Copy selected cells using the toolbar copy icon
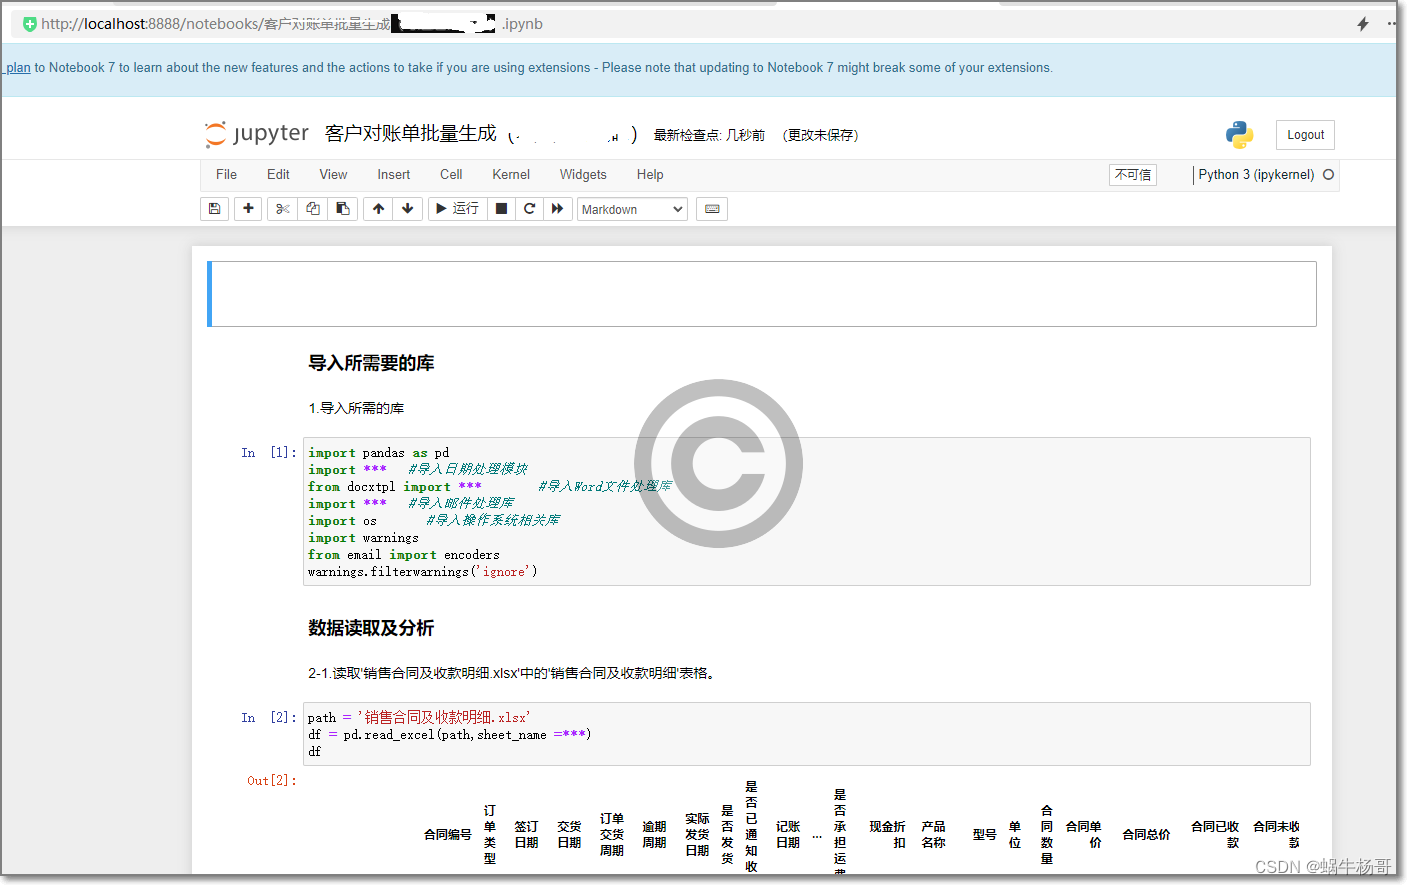This screenshot has height=885, width=1407. [x=313, y=209]
